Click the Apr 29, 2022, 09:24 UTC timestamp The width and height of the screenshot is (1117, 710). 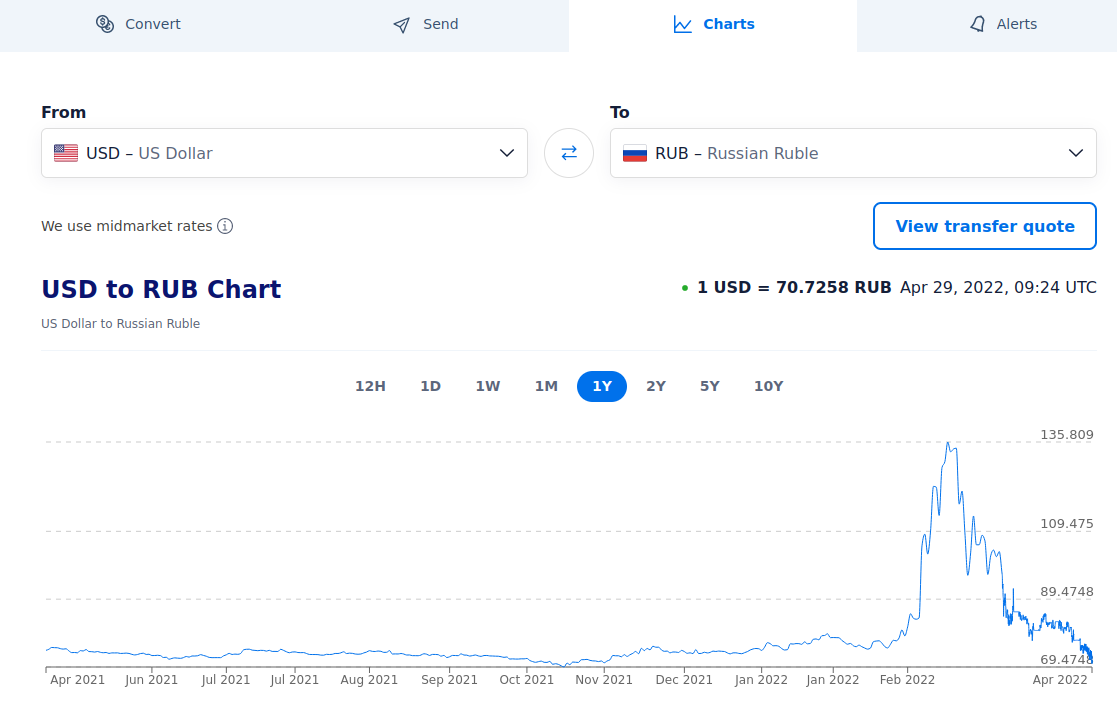[x=998, y=288]
